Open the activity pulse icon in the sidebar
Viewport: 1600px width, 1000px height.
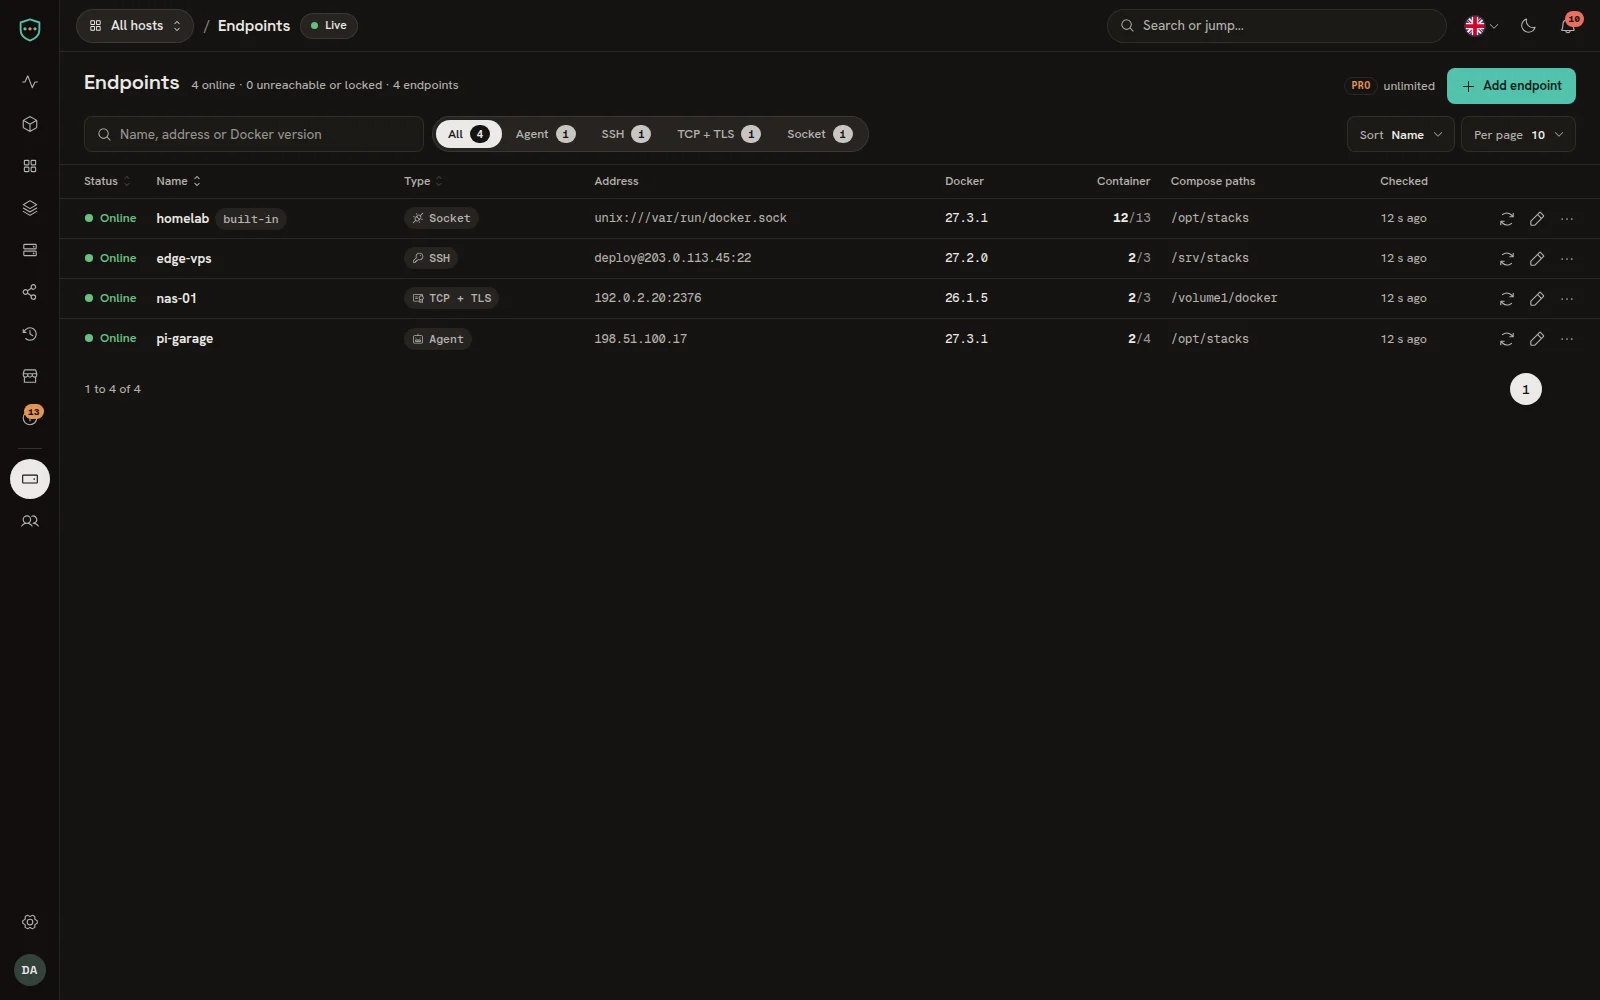(30, 82)
